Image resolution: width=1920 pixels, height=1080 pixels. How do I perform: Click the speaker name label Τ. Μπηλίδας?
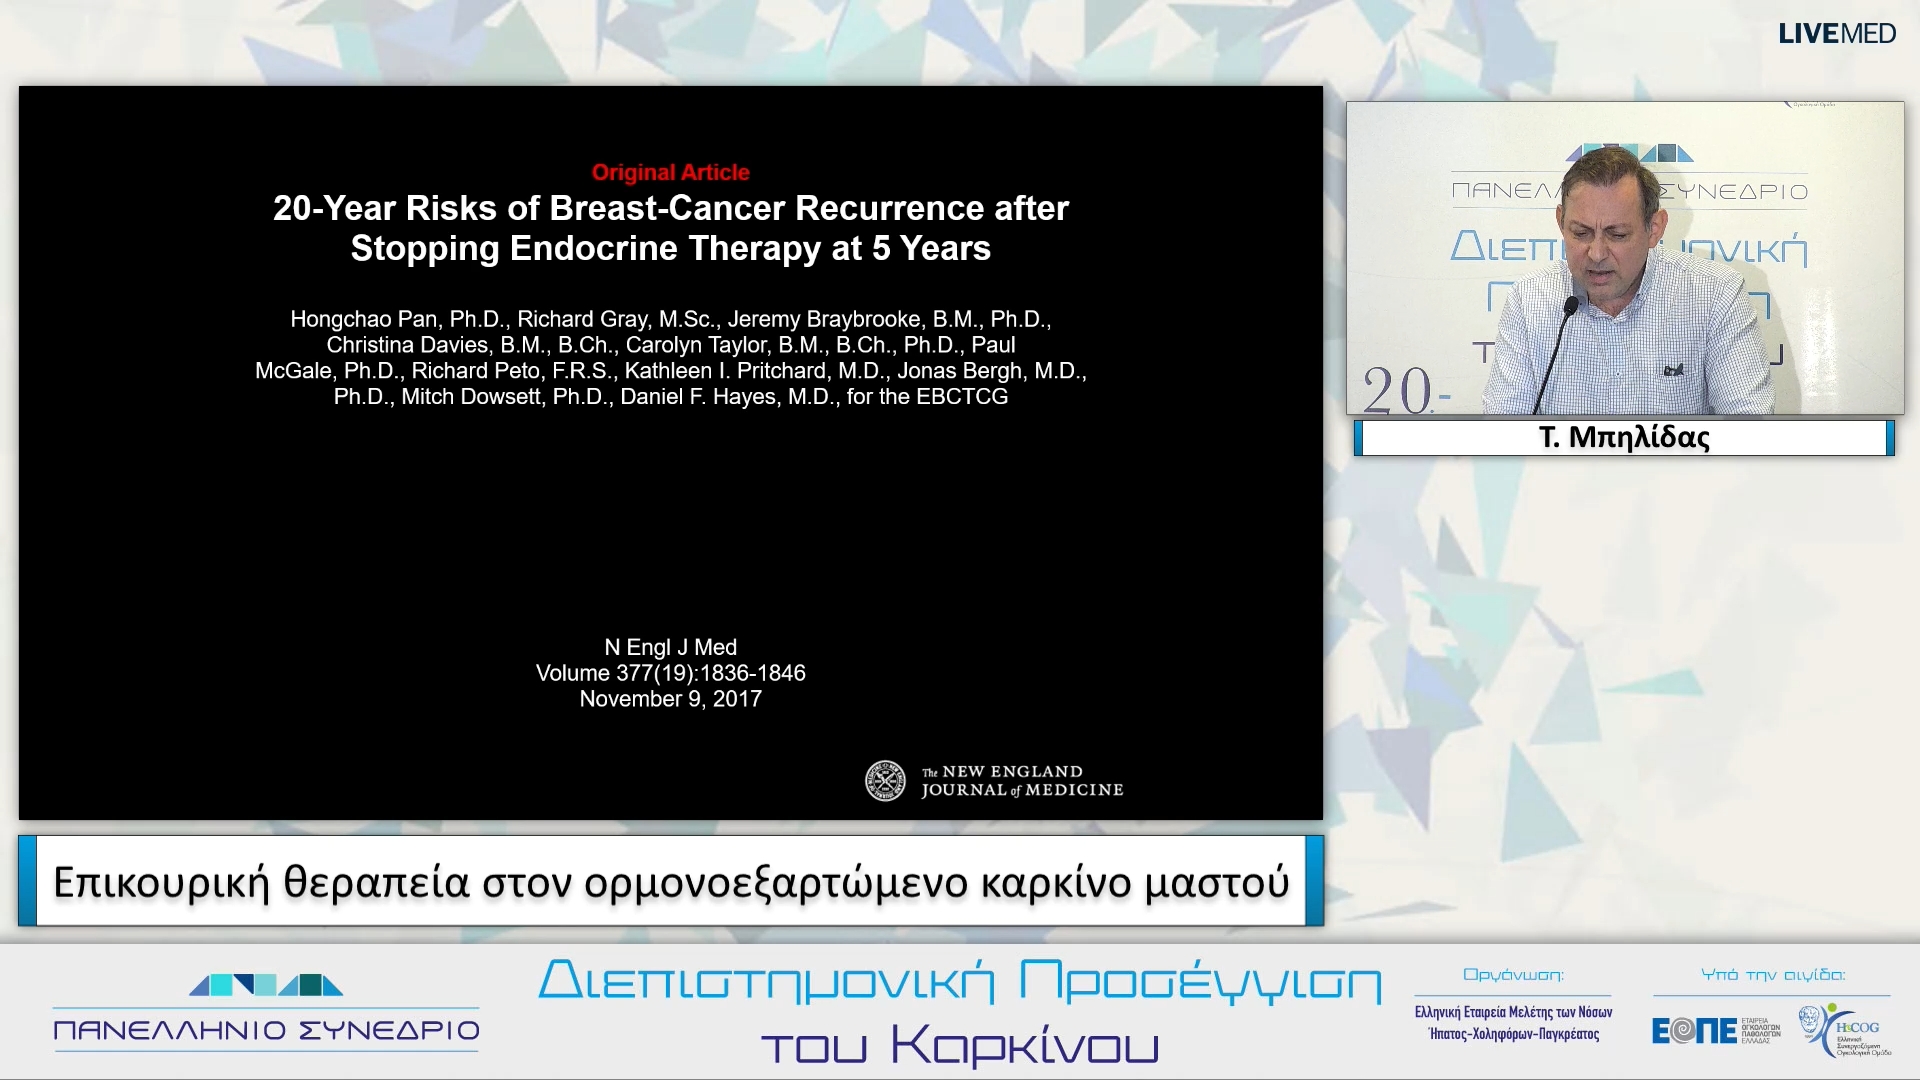pos(1624,438)
